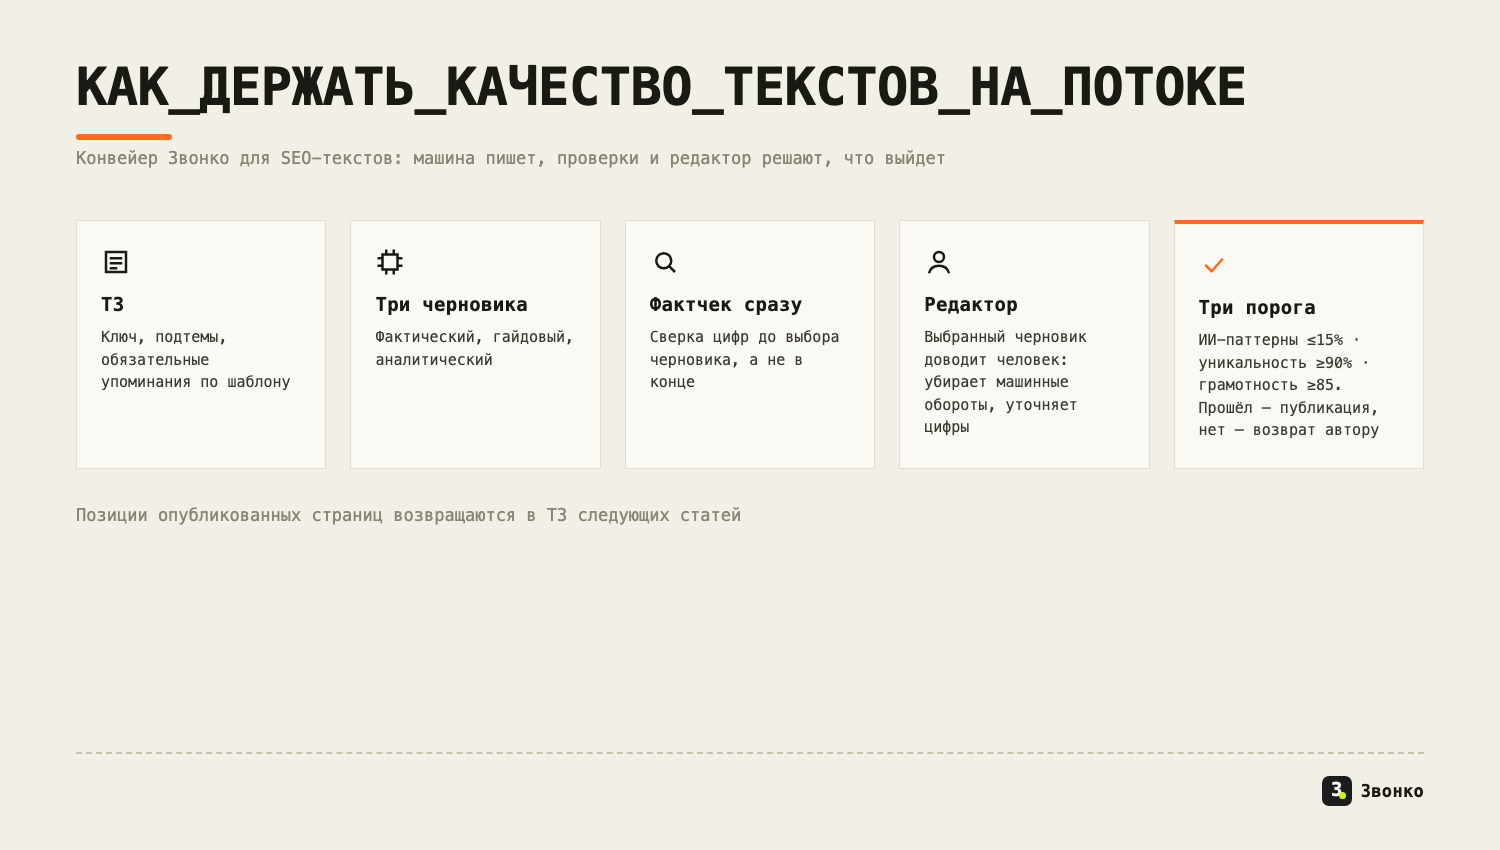Select the text ИИ-паттерны ≤15% thresholds
This screenshot has height=850, width=1500.
pos(1289,385)
